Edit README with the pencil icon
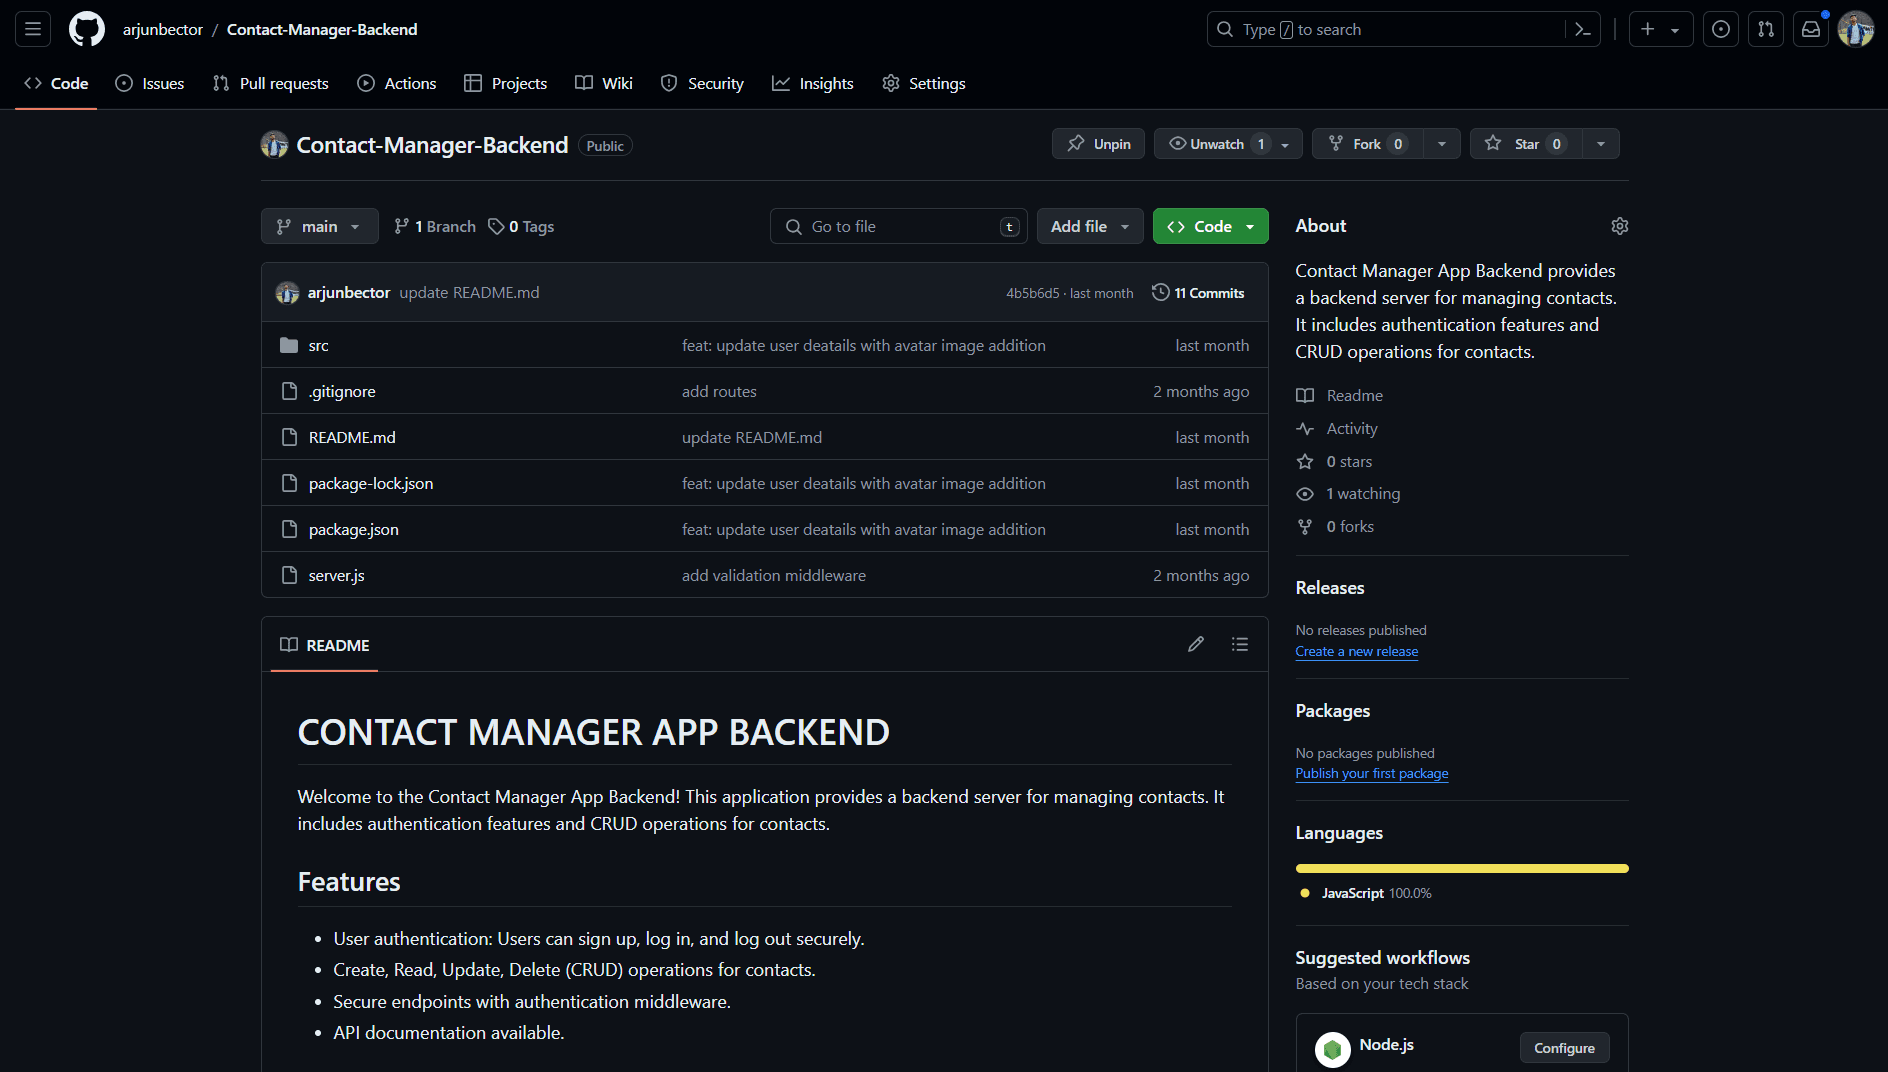The image size is (1888, 1072). pyautogui.click(x=1195, y=645)
